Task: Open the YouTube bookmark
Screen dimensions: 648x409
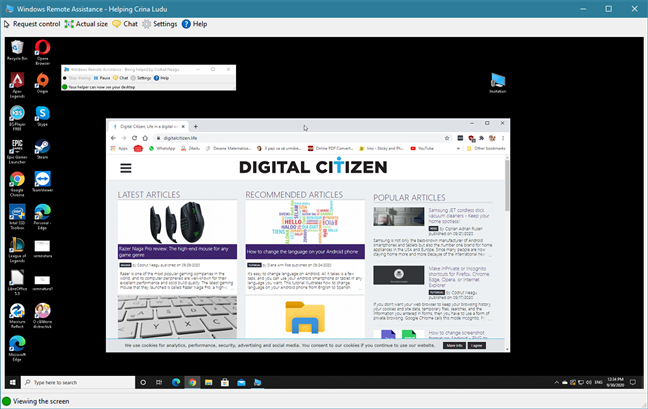Action: click(422, 148)
